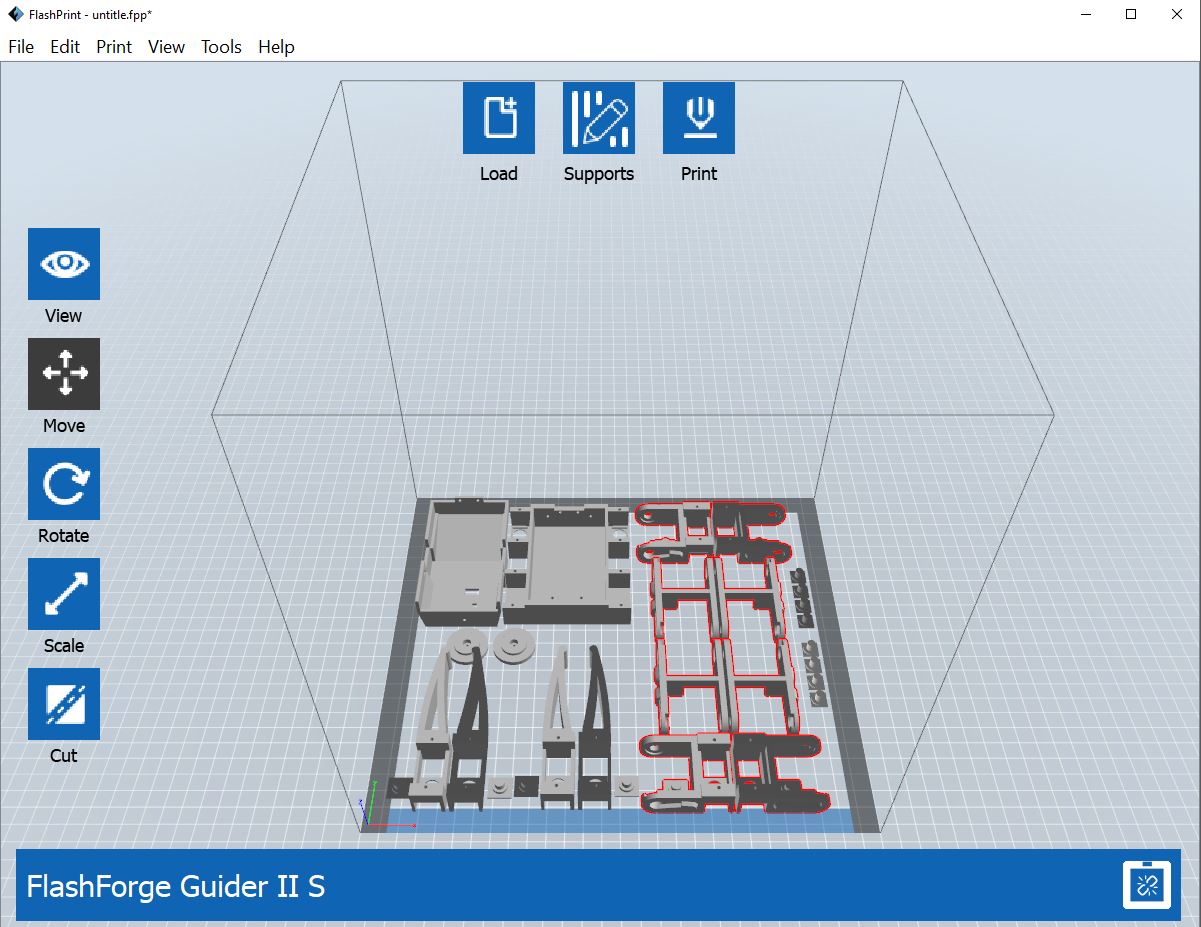Minimize the FlashPrint window
This screenshot has width=1201, height=927.
[1085, 14]
